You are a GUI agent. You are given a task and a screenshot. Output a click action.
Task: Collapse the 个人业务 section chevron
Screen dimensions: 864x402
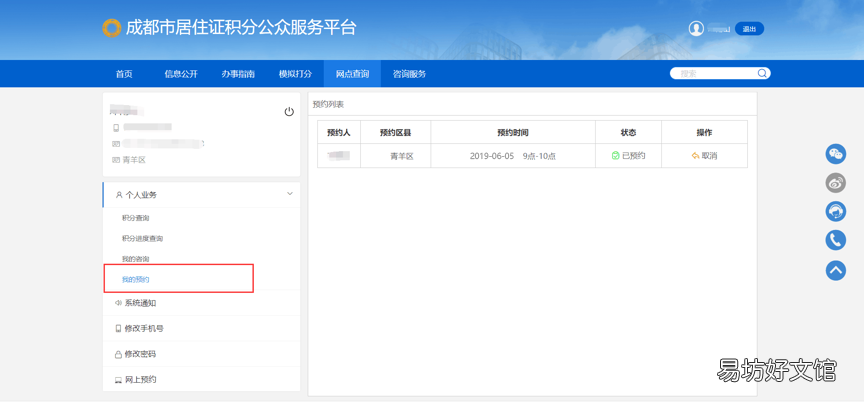[x=290, y=194]
